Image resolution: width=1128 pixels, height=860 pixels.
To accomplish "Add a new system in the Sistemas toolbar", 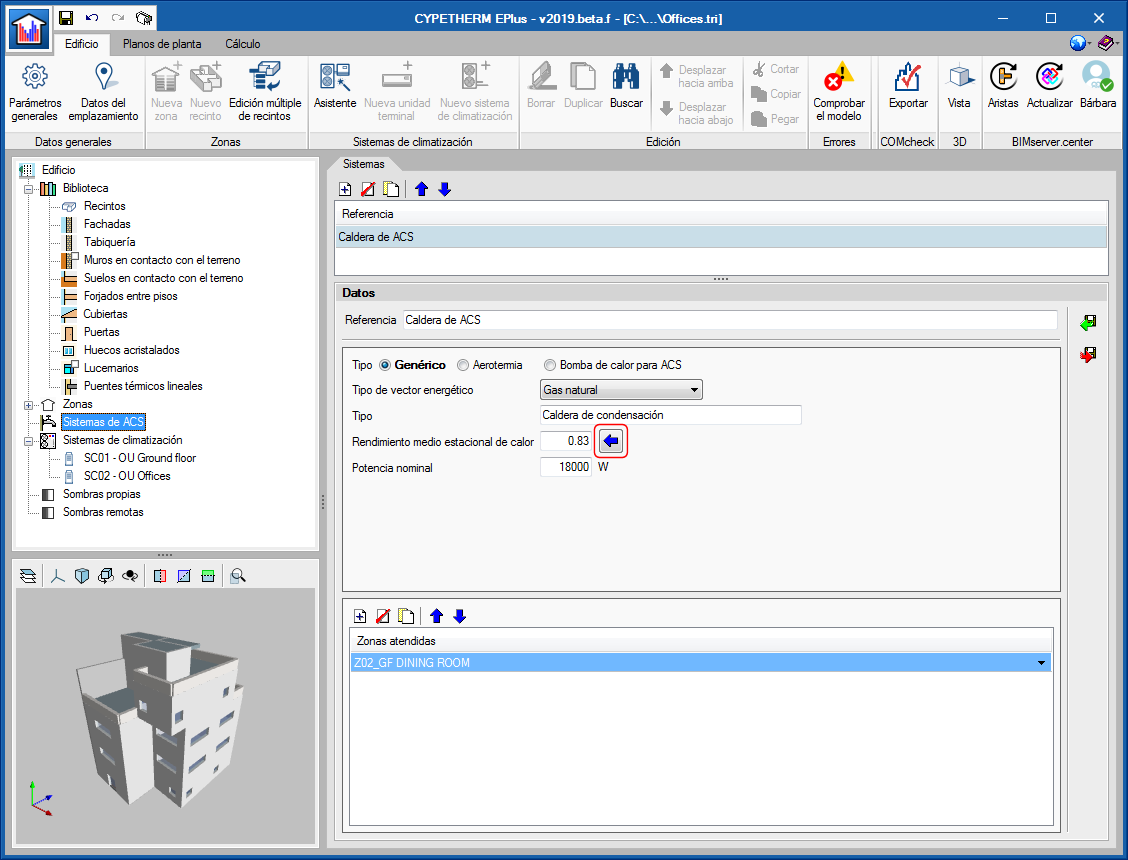I will [345, 189].
